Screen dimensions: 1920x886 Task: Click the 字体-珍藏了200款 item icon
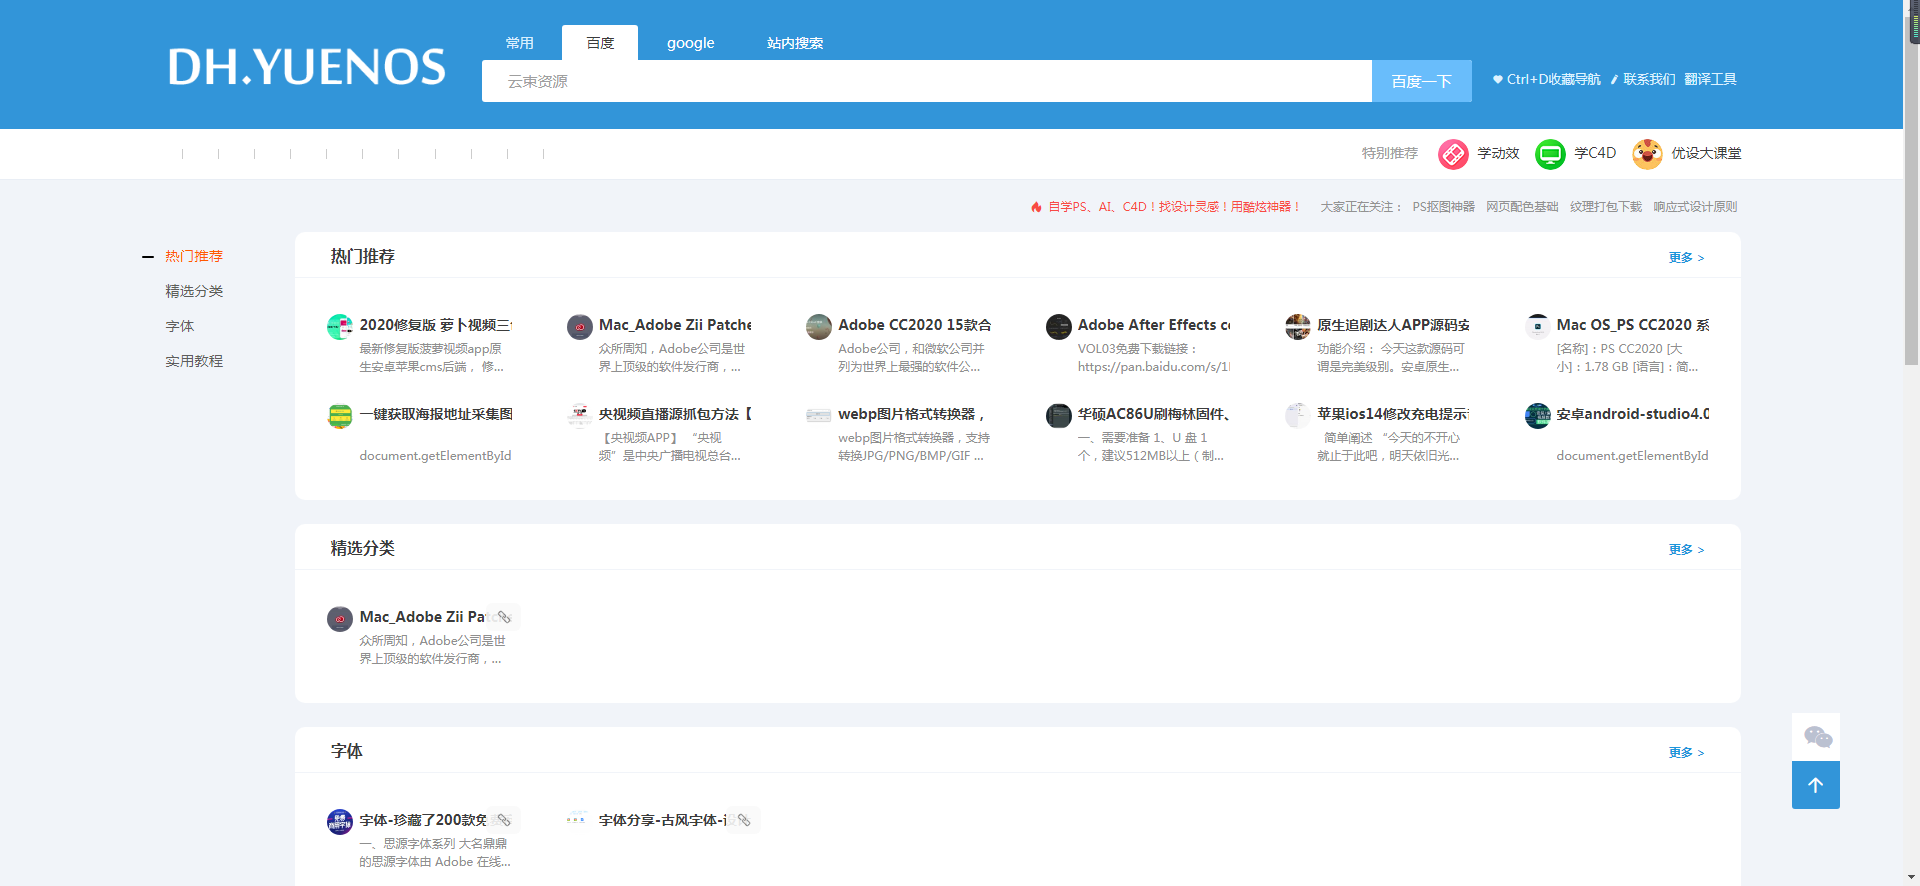340,822
